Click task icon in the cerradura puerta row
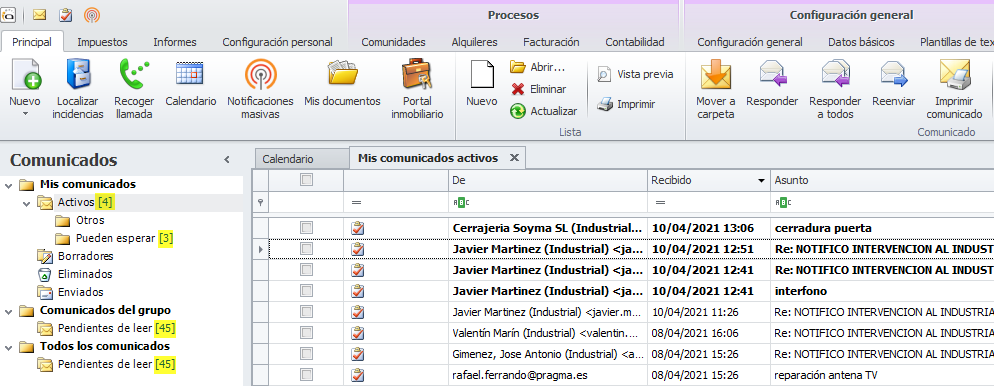This screenshot has height=386, width=994. (358, 228)
